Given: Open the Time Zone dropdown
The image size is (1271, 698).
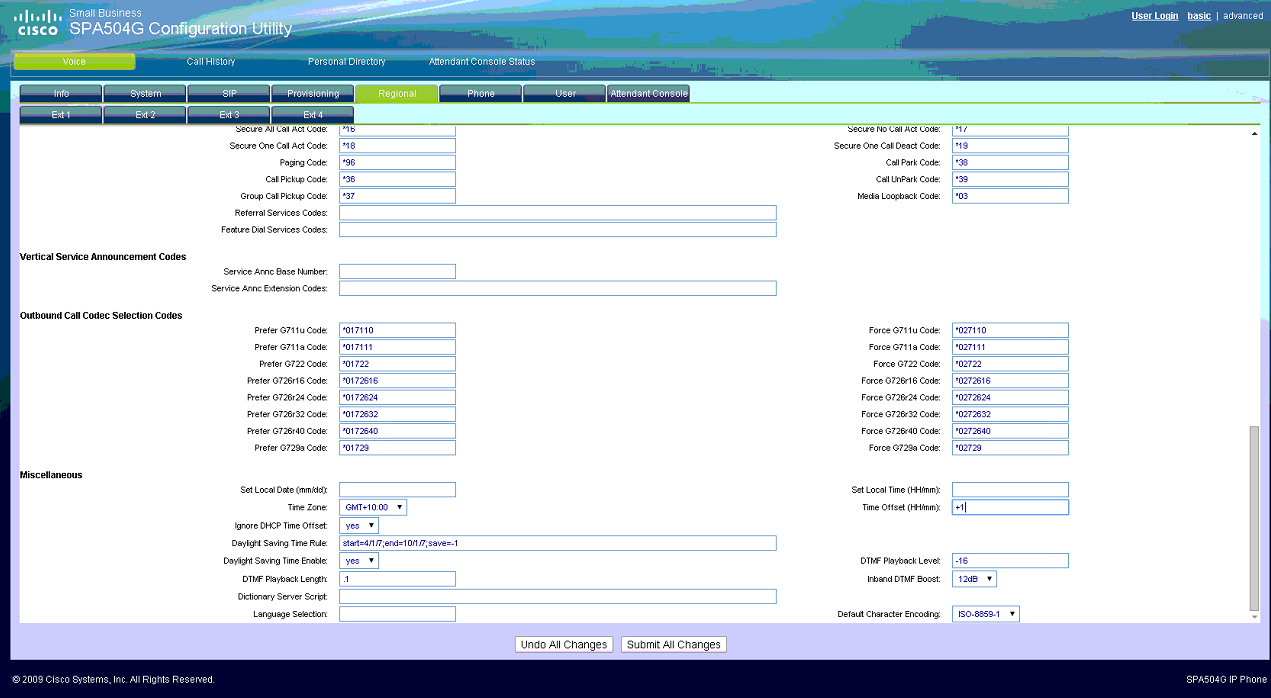Looking at the screenshot, I should coord(373,508).
